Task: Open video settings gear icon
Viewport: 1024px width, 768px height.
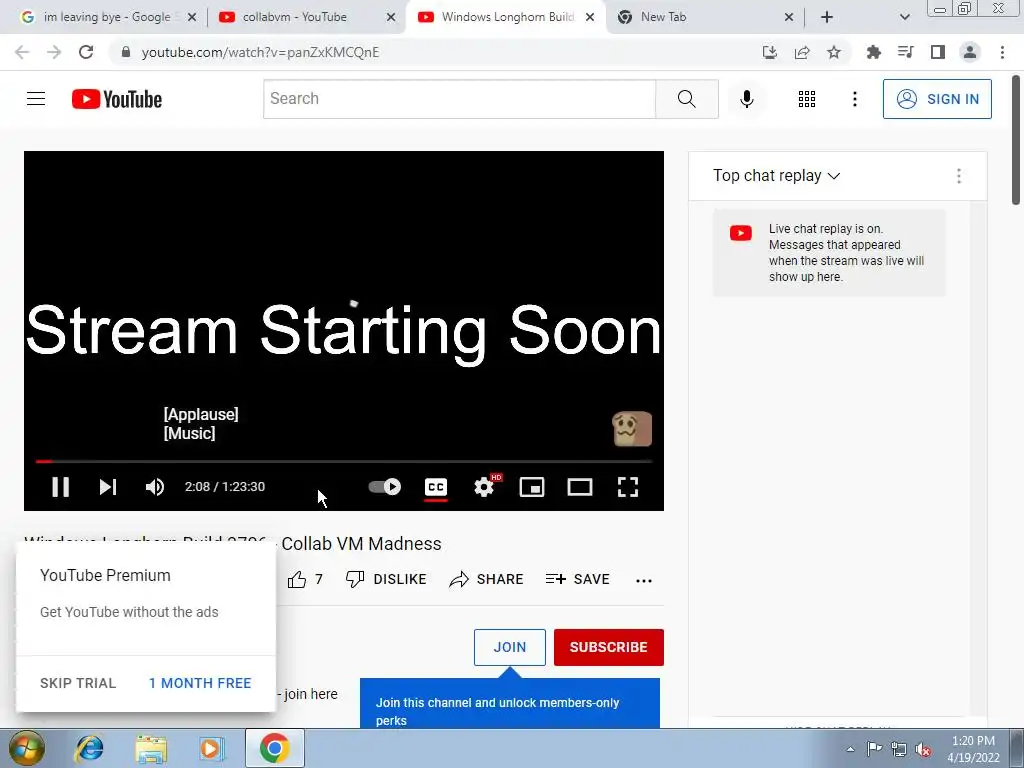Action: [484, 487]
